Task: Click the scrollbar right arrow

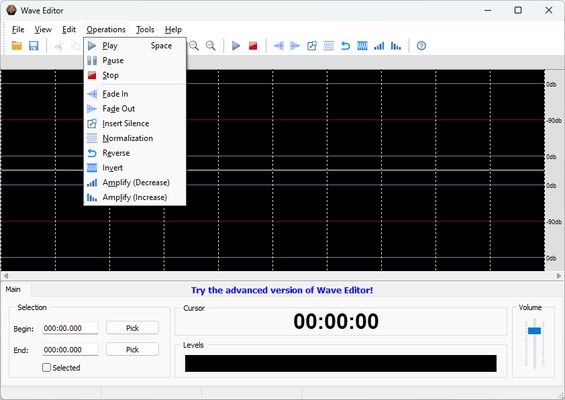Action: coord(559,276)
